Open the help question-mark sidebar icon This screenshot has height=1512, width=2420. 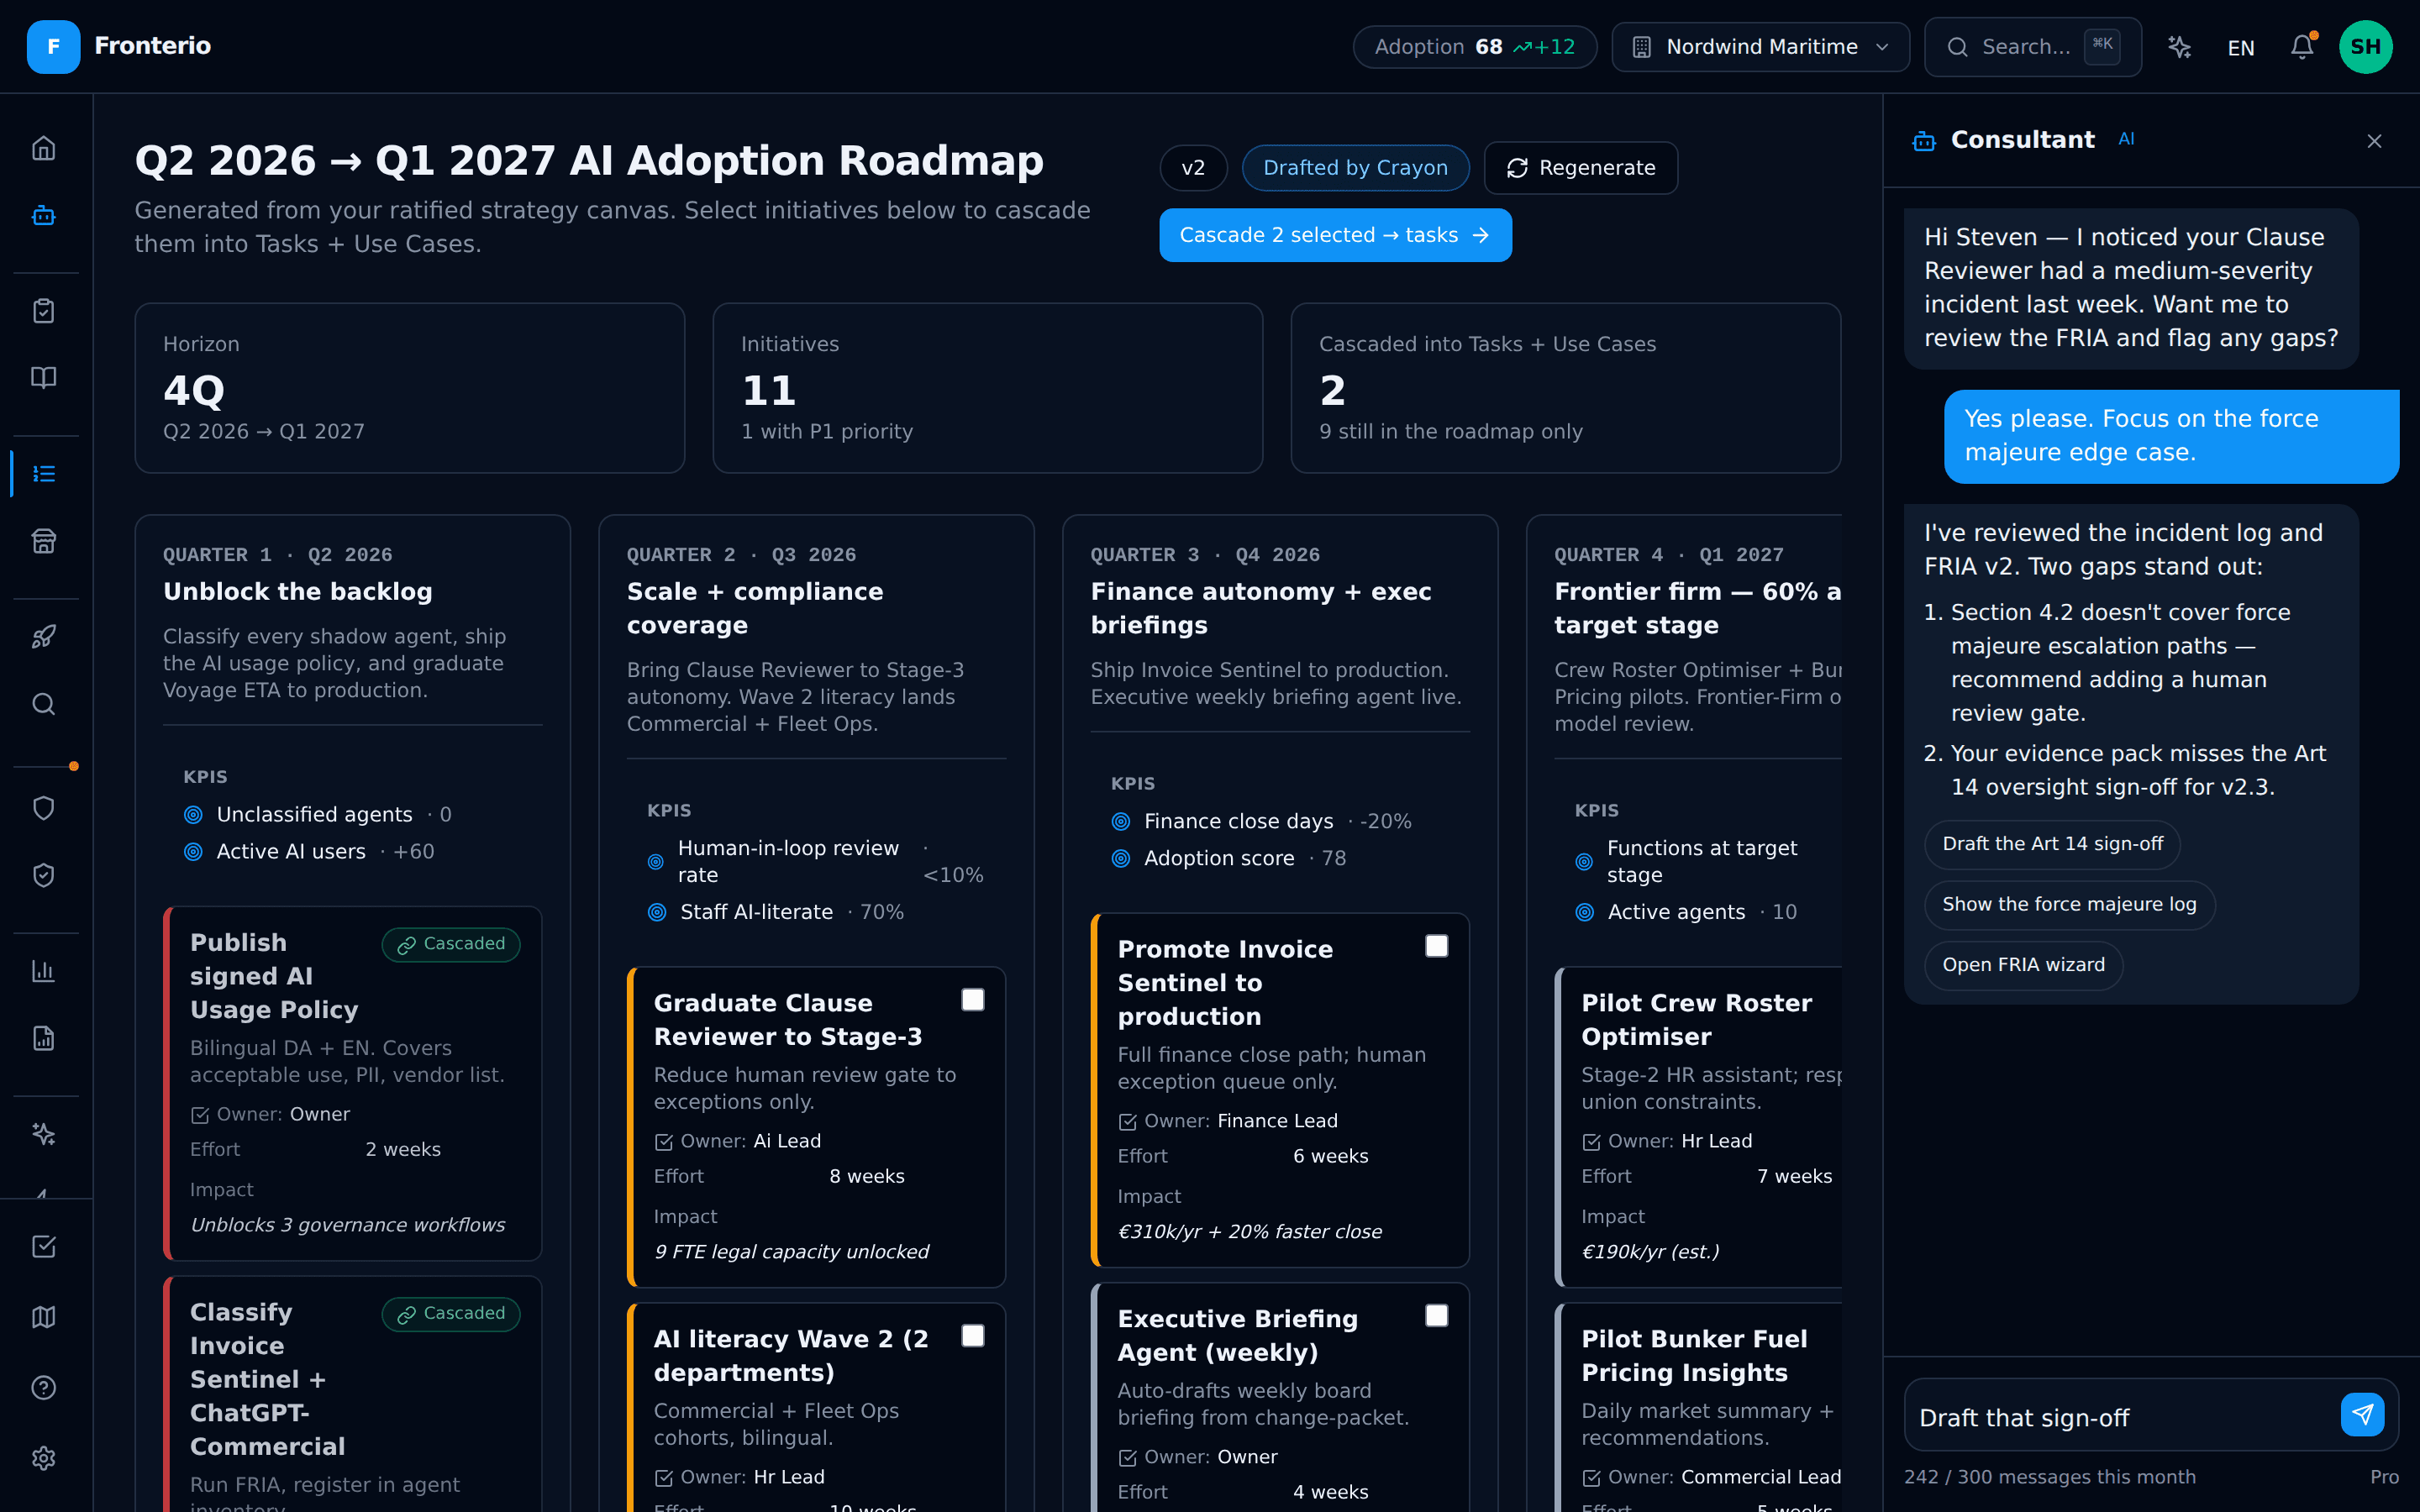coord(44,1388)
